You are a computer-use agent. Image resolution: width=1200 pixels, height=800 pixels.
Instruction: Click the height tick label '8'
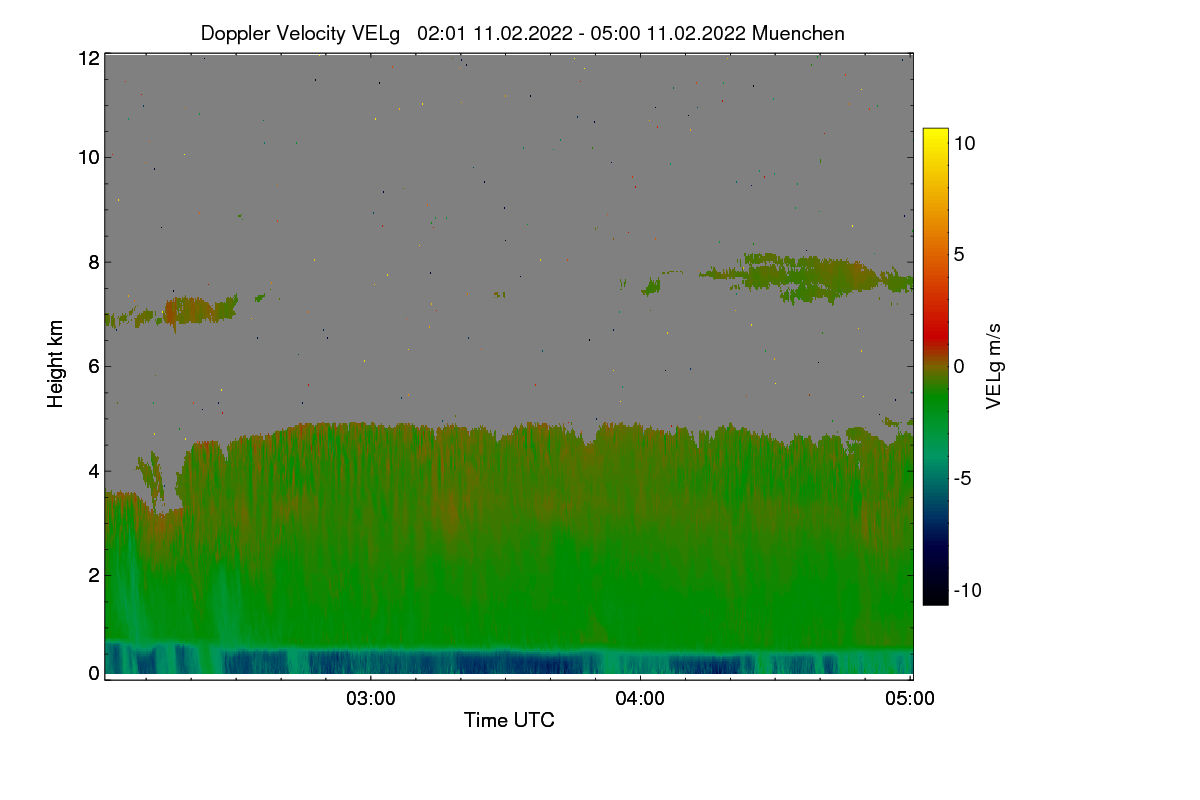click(94, 262)
